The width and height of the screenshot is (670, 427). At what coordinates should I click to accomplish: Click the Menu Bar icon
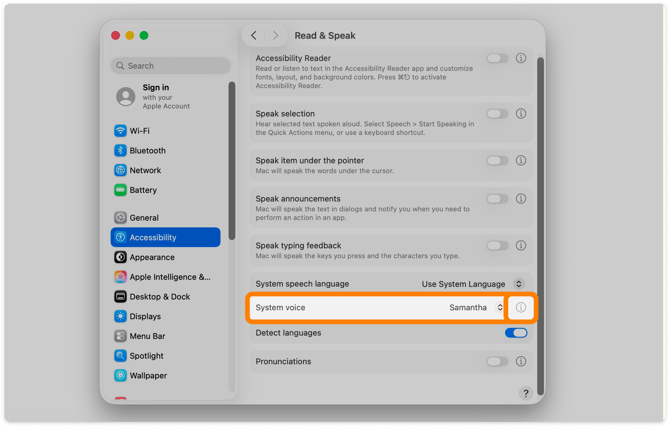point(120,336)
